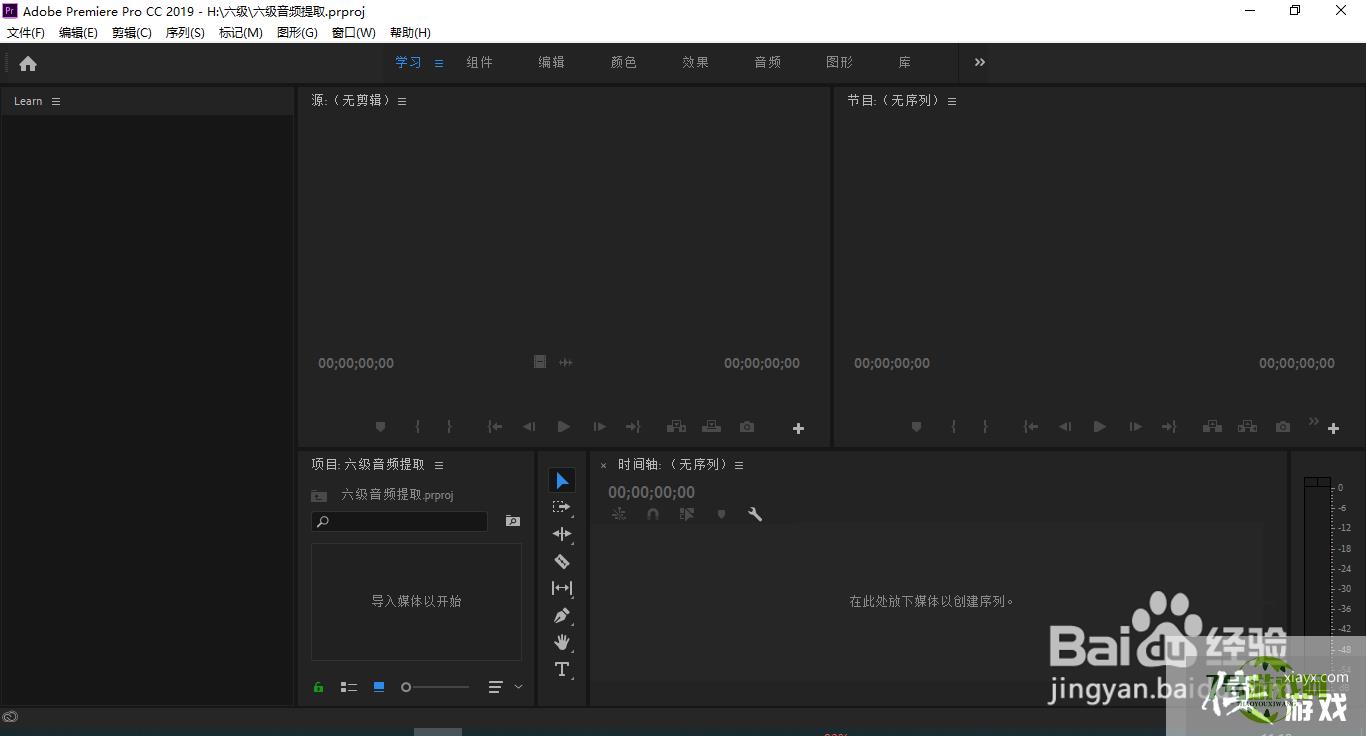Image resolution: width=1366 pixels, height=736 pixels.
Task: Play clip in Source monitor
Action: (564, 427)
